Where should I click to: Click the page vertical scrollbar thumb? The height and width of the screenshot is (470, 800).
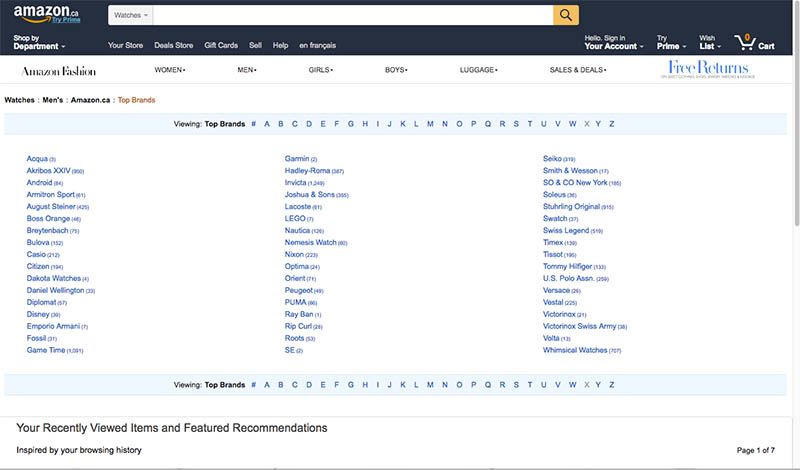click(x=796, y=112)
